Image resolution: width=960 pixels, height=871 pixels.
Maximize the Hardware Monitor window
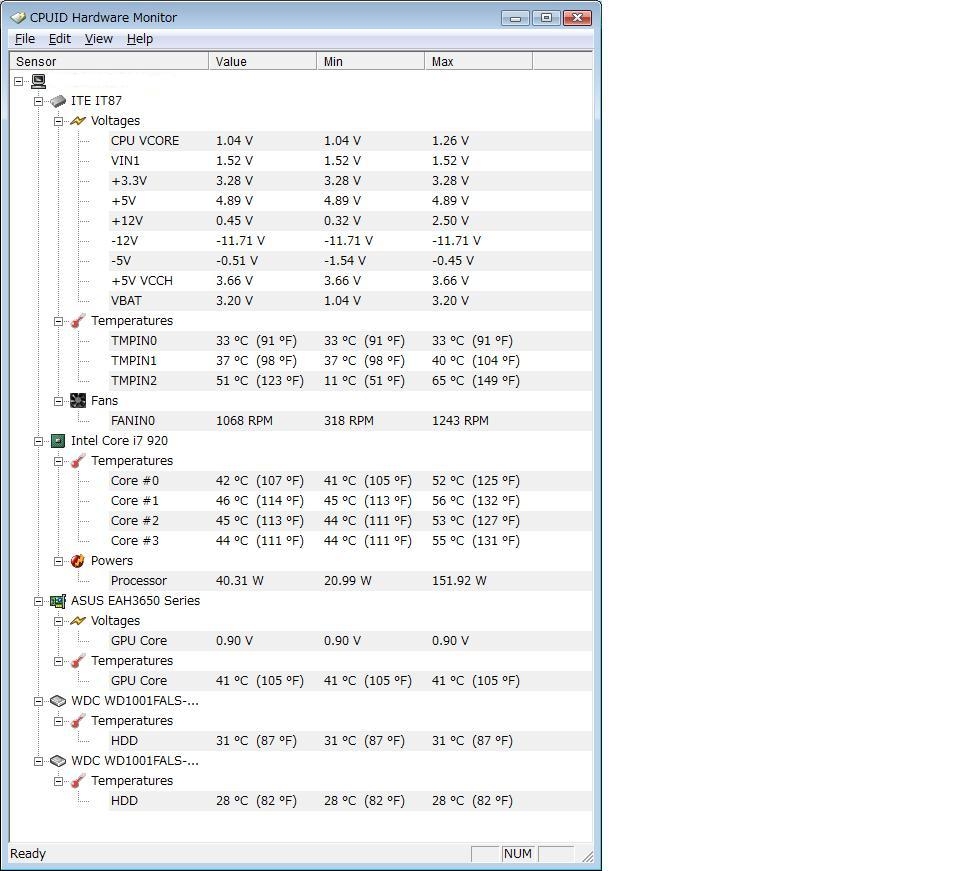click(x=546, y=18)
